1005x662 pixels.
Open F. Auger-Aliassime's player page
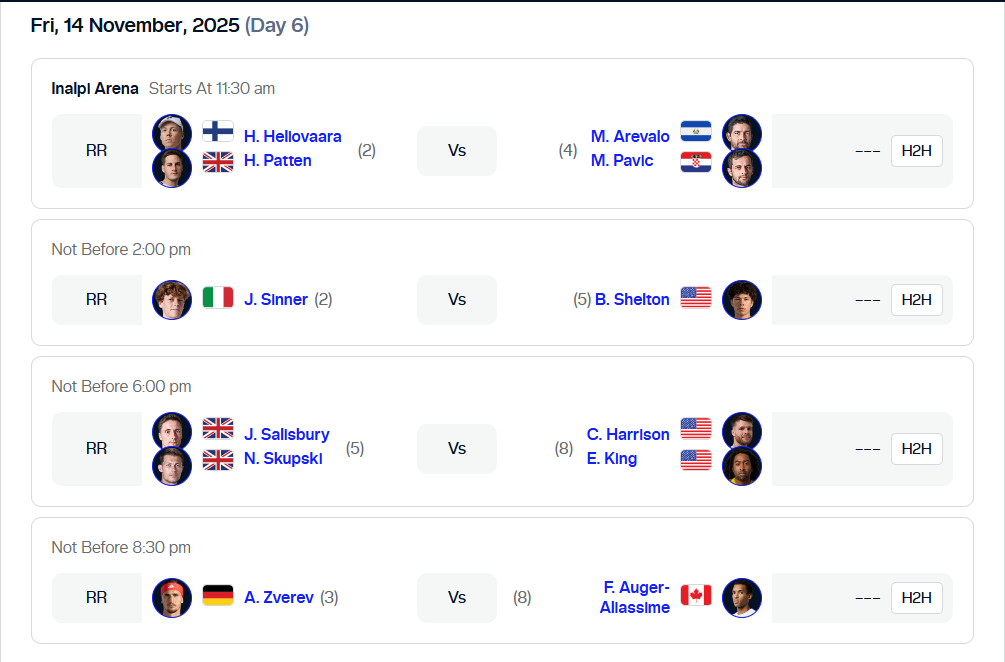pos(635,595)
